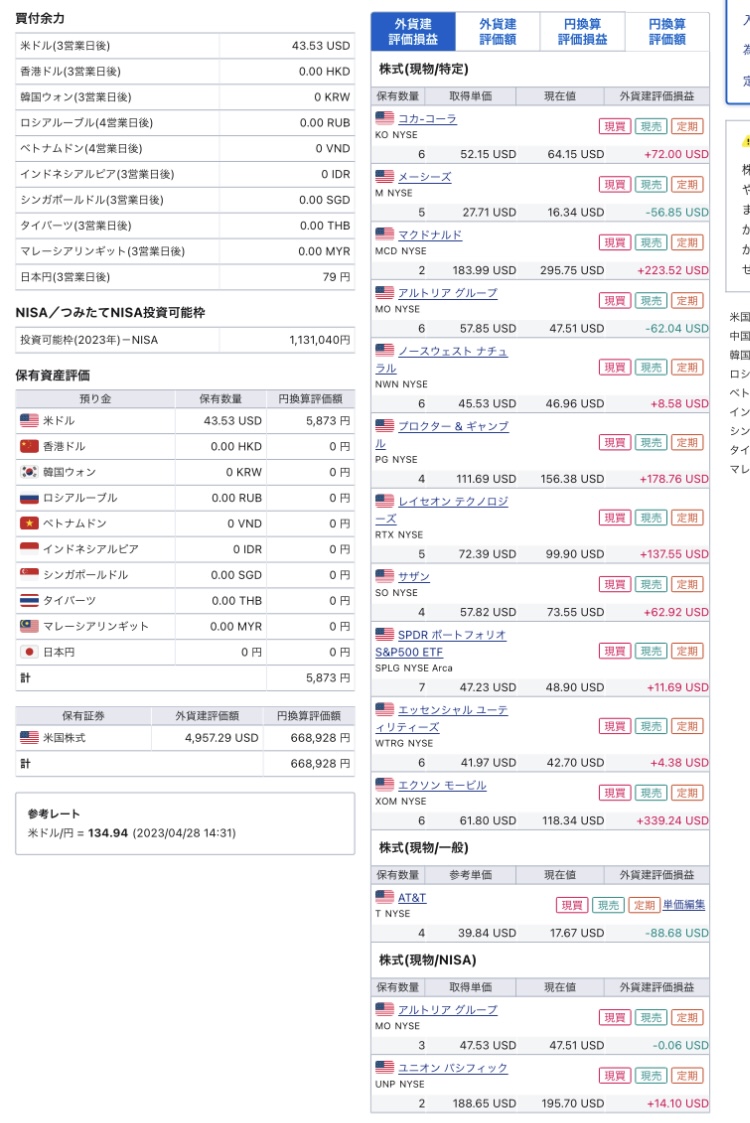Click 現買 button for AT&T
Viewport: 750px width, 1123px height.
(572, 905)
